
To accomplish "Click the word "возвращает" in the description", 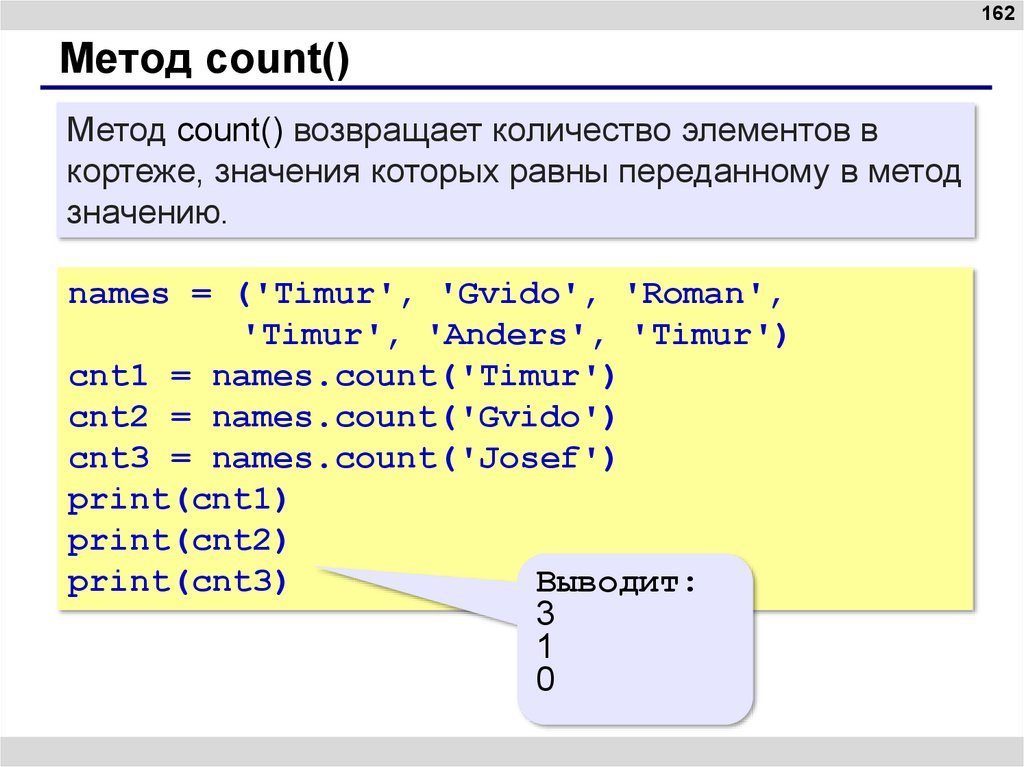I will [x=373, y=132].
